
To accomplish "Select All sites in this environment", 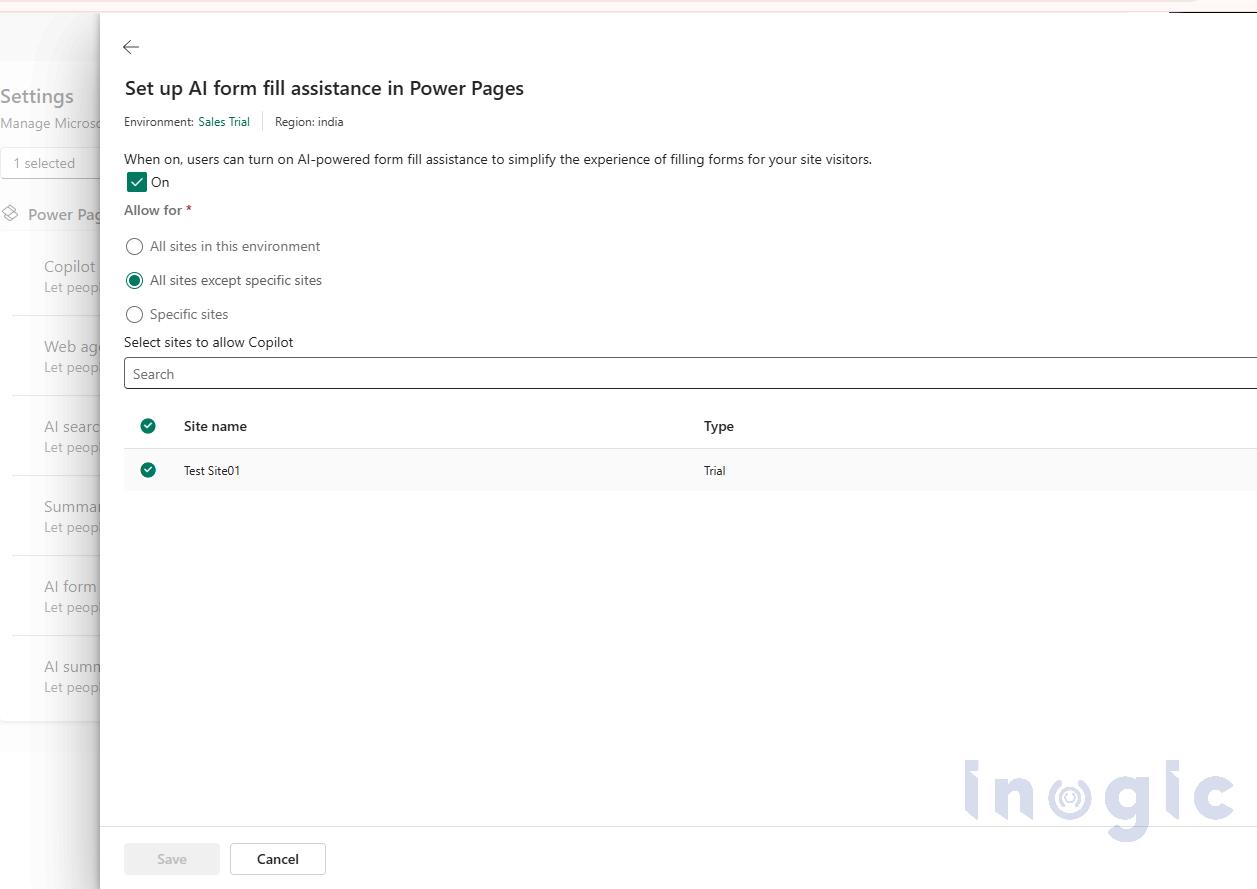I will click(x=134, y=246).
